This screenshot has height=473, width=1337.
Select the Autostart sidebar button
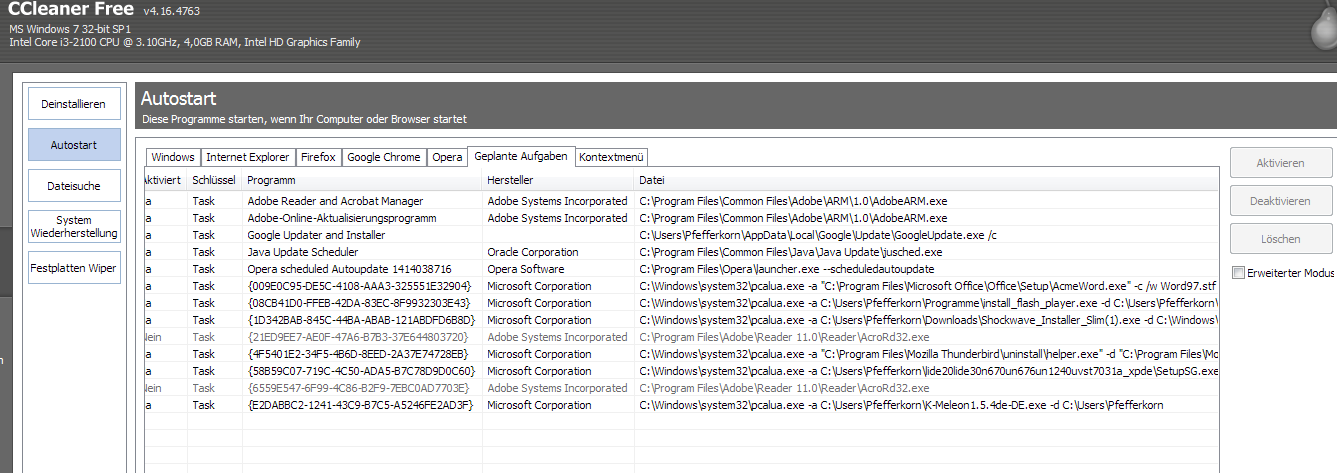(74, 145)
